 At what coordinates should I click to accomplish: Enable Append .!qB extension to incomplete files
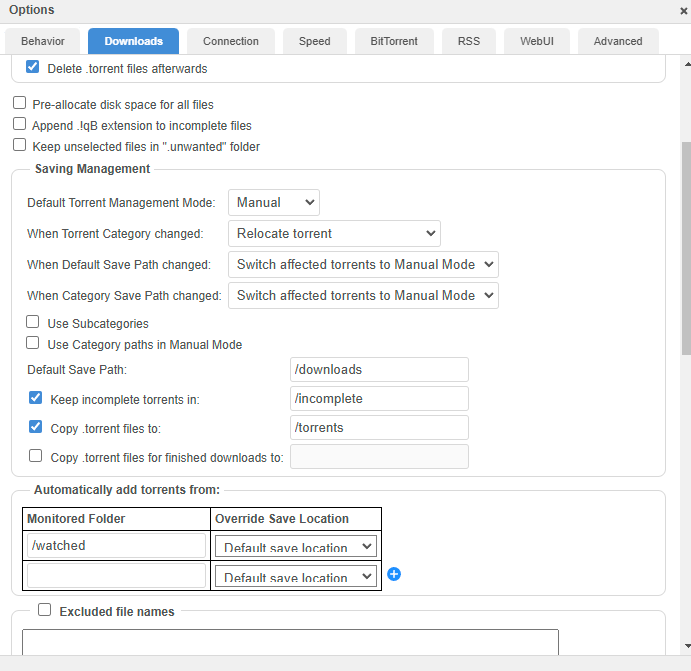tap(19, 124)
